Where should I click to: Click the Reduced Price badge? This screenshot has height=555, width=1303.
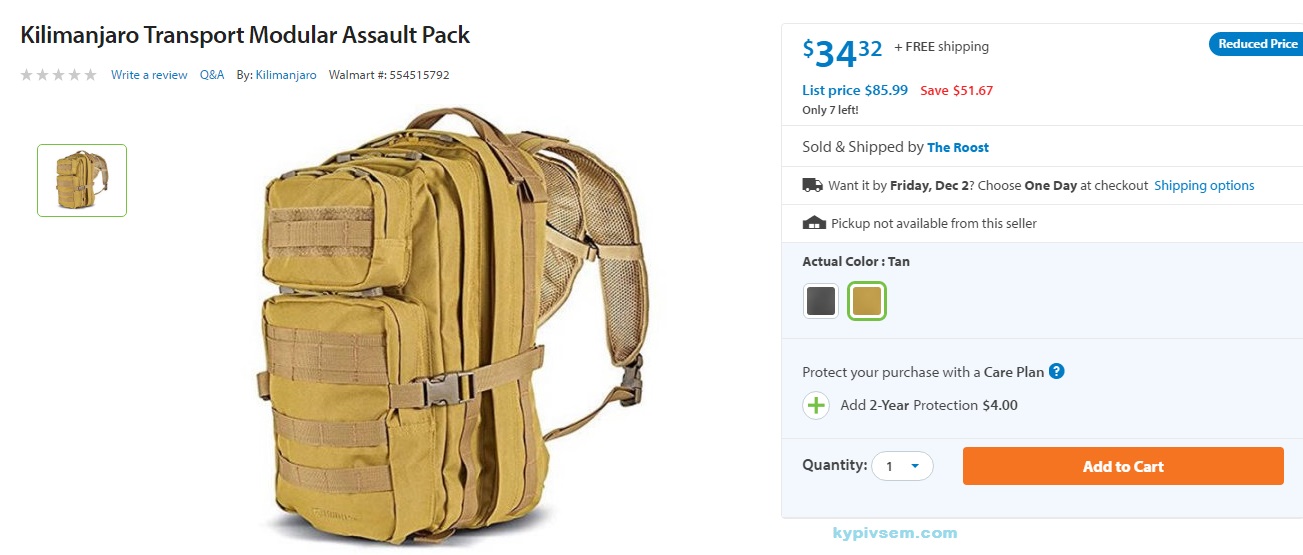1256,44
